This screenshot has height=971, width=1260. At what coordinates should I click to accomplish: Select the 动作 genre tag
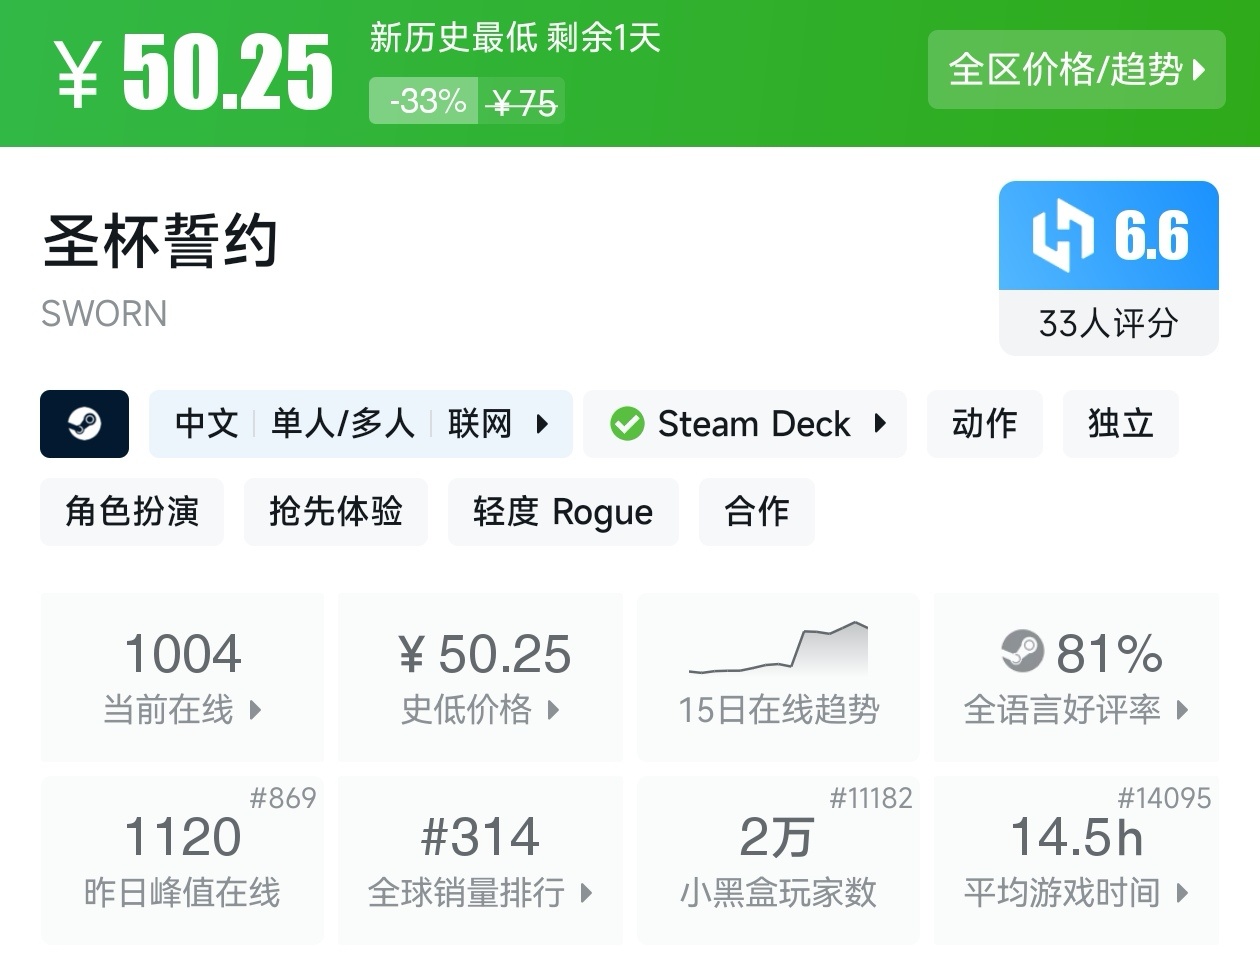(984, 424)
